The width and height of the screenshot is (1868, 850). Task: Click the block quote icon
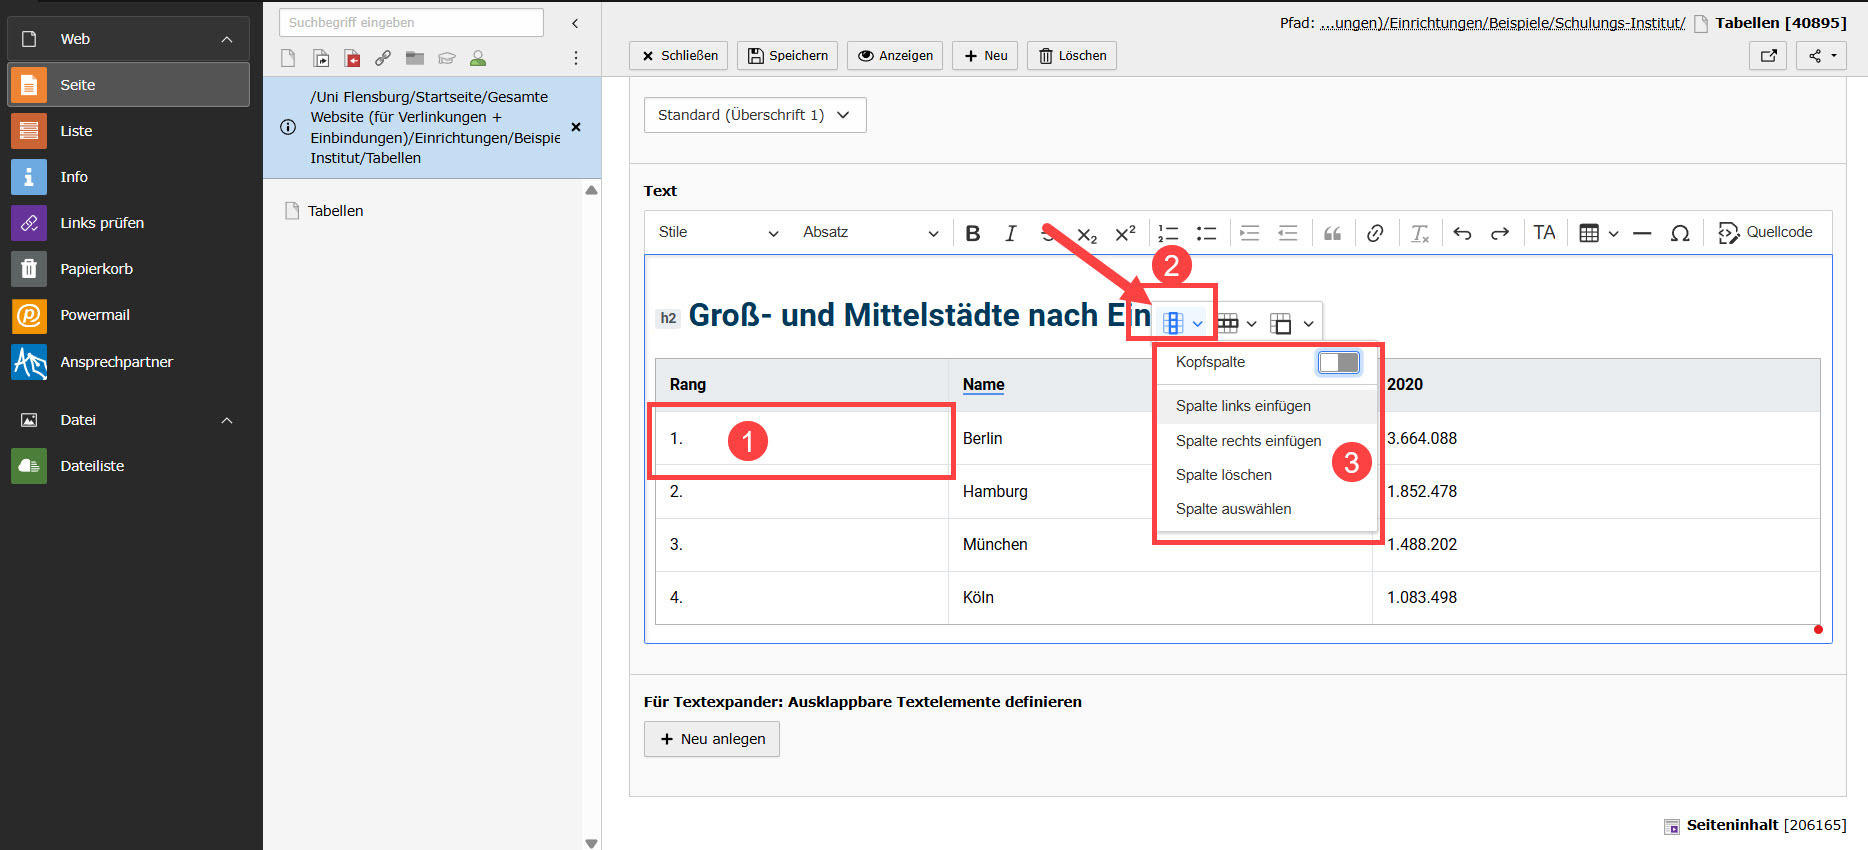(1332, 233)
